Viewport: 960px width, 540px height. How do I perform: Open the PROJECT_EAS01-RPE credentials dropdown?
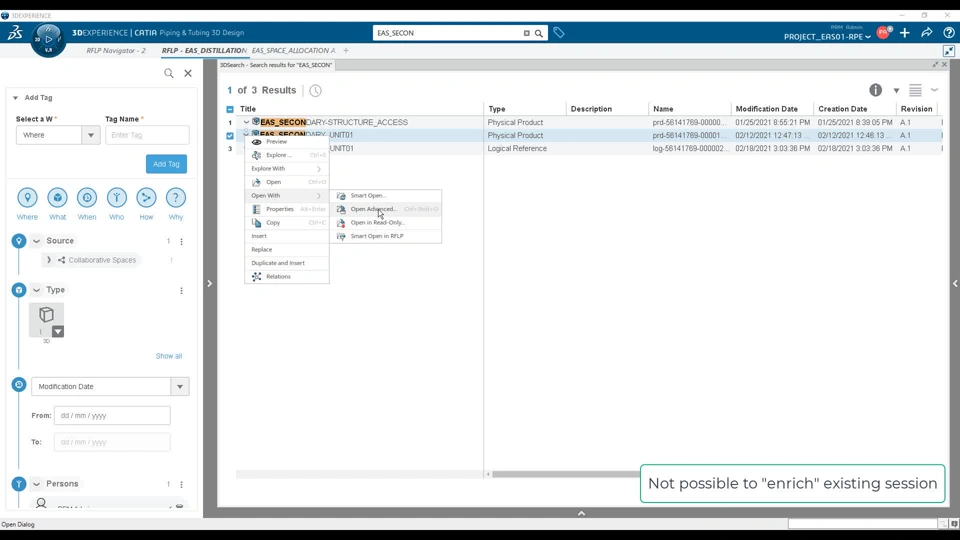click(x=827, y=37)
